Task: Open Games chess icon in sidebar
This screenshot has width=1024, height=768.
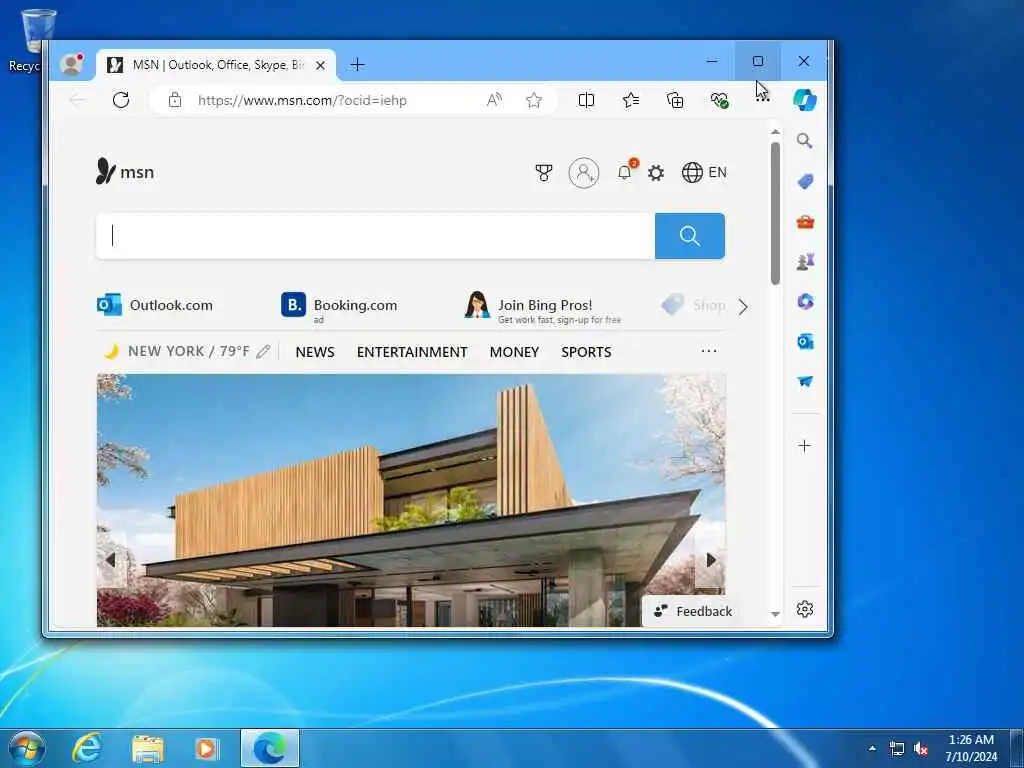Action: click(805, 262)
